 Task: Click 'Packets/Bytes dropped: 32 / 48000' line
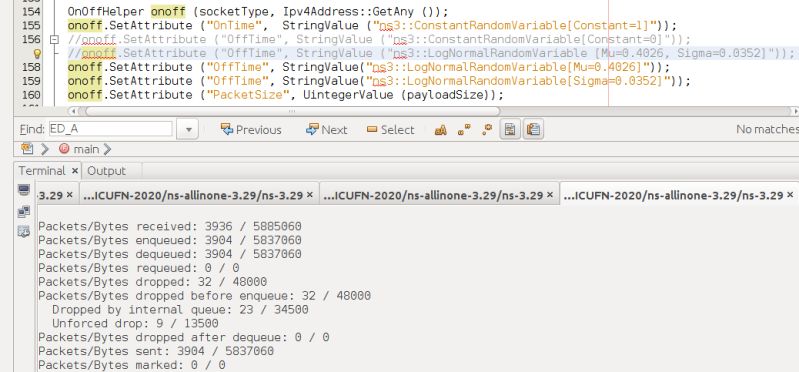point(152,281)
